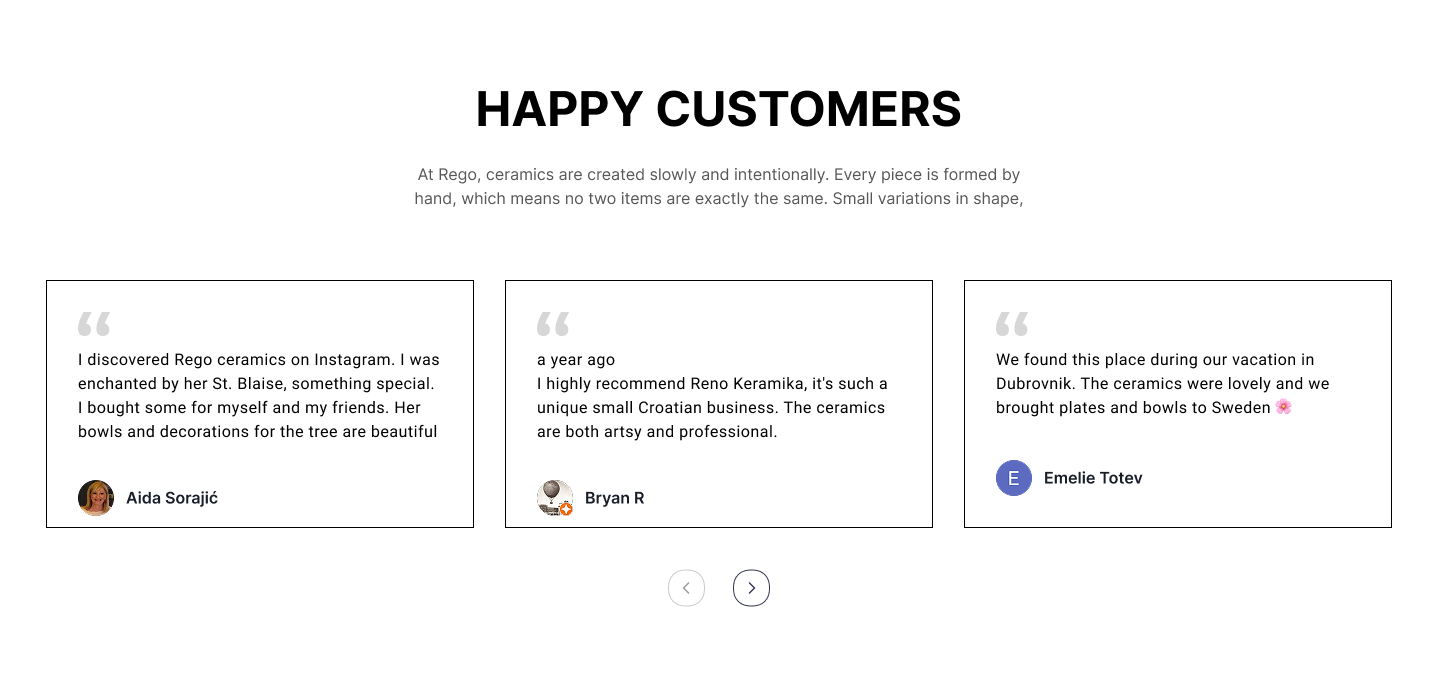Open reviewer name Aida Sorajić
The width and height of the screenshot is (1440, 692).
point(172,498)
